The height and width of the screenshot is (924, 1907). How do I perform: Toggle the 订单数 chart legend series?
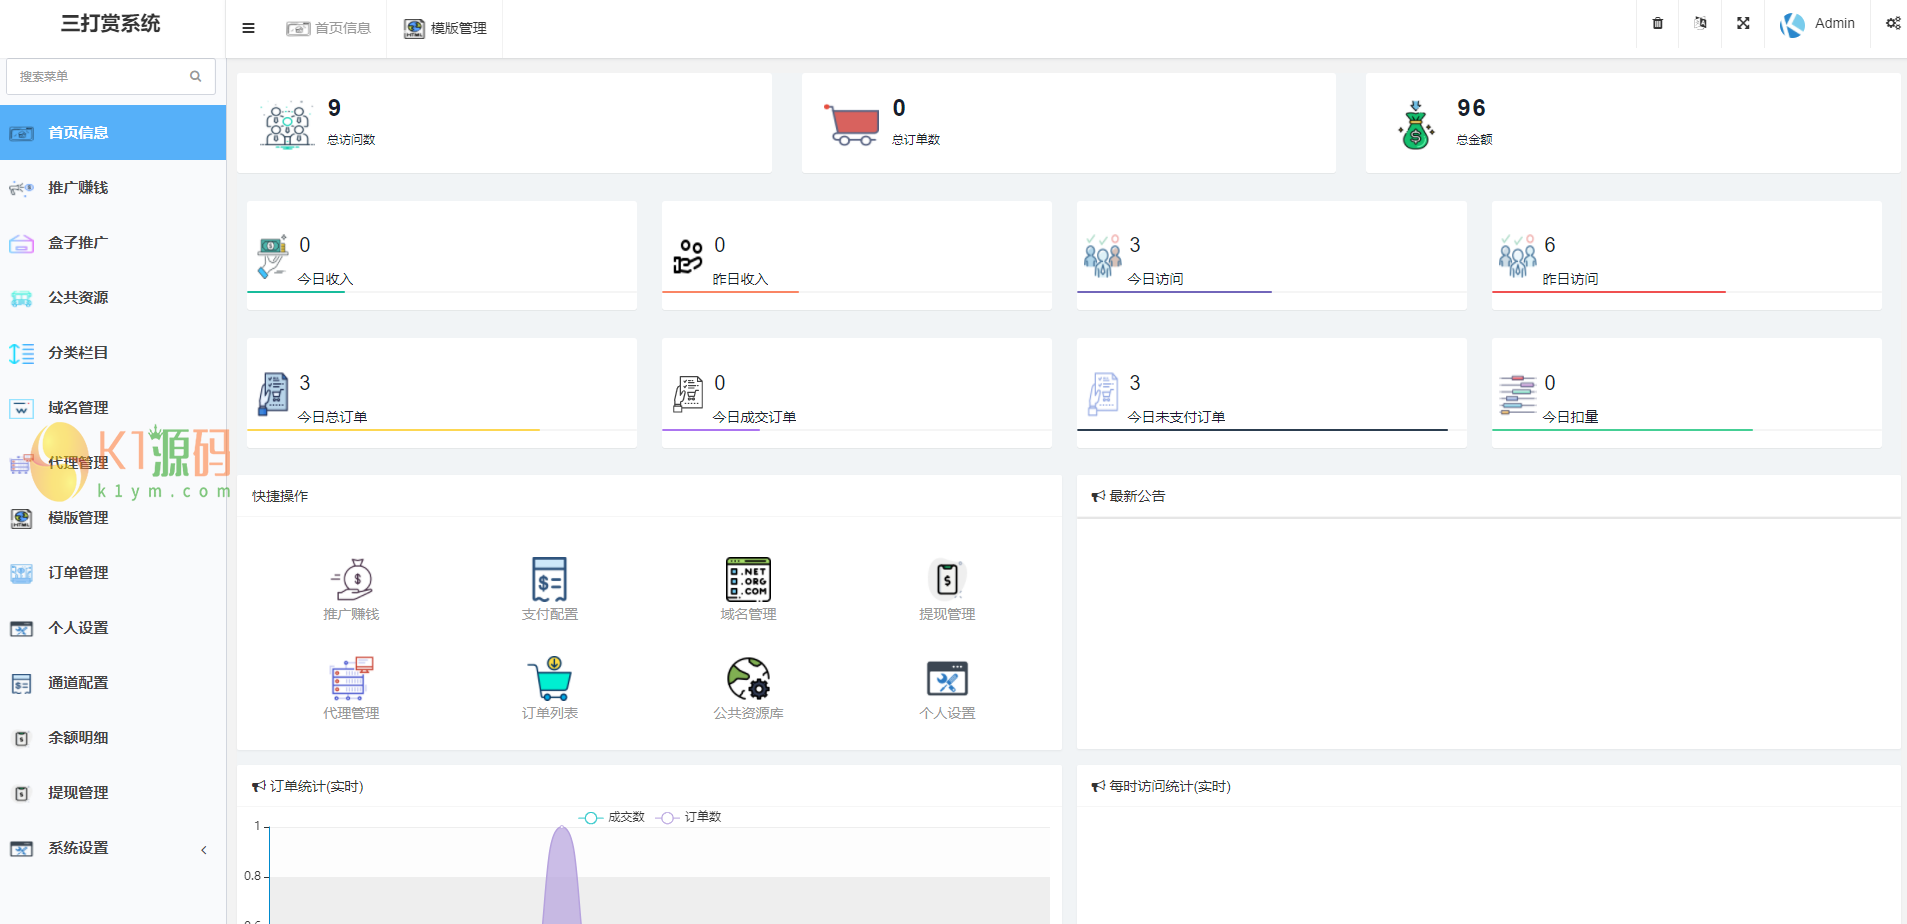tap(690, 817)
